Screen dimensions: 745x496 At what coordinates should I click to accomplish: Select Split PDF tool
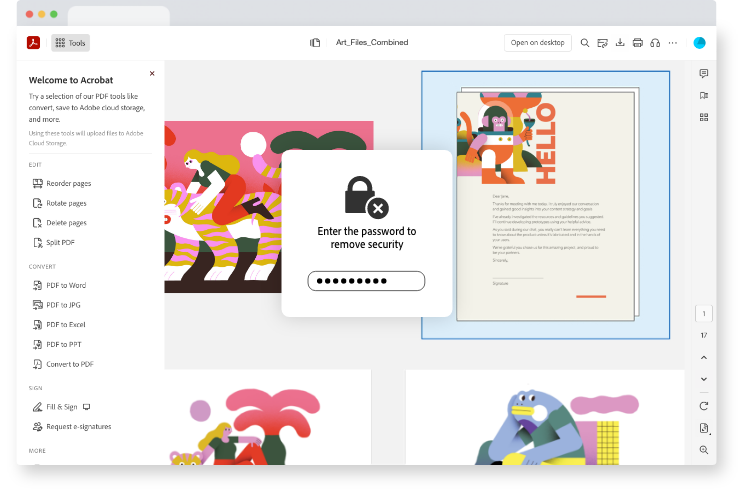coord(54,242)
